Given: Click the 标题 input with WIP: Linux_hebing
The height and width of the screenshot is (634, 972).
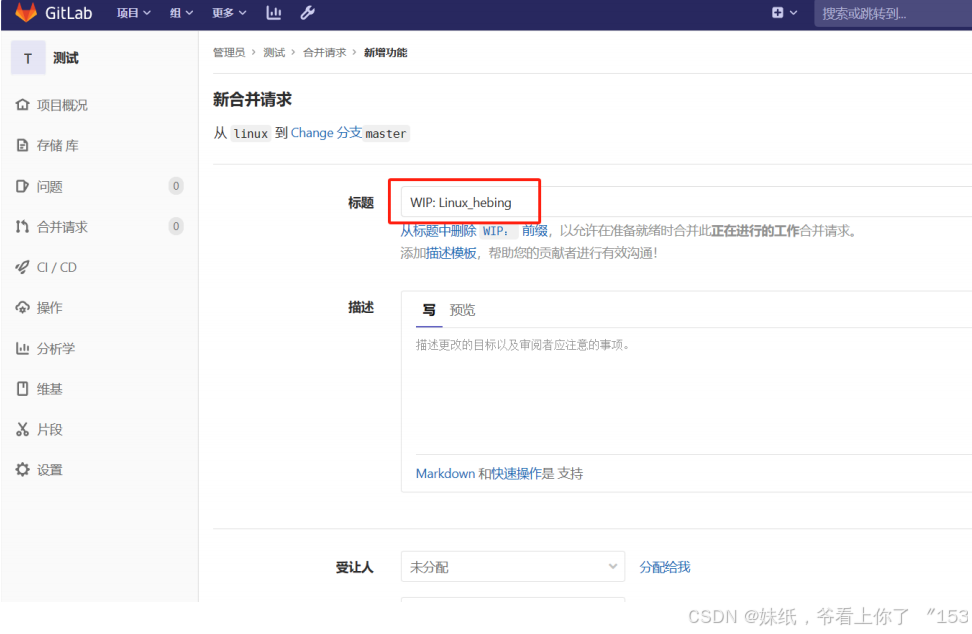Looking at the screenshot, I should [x=686, y=202].
